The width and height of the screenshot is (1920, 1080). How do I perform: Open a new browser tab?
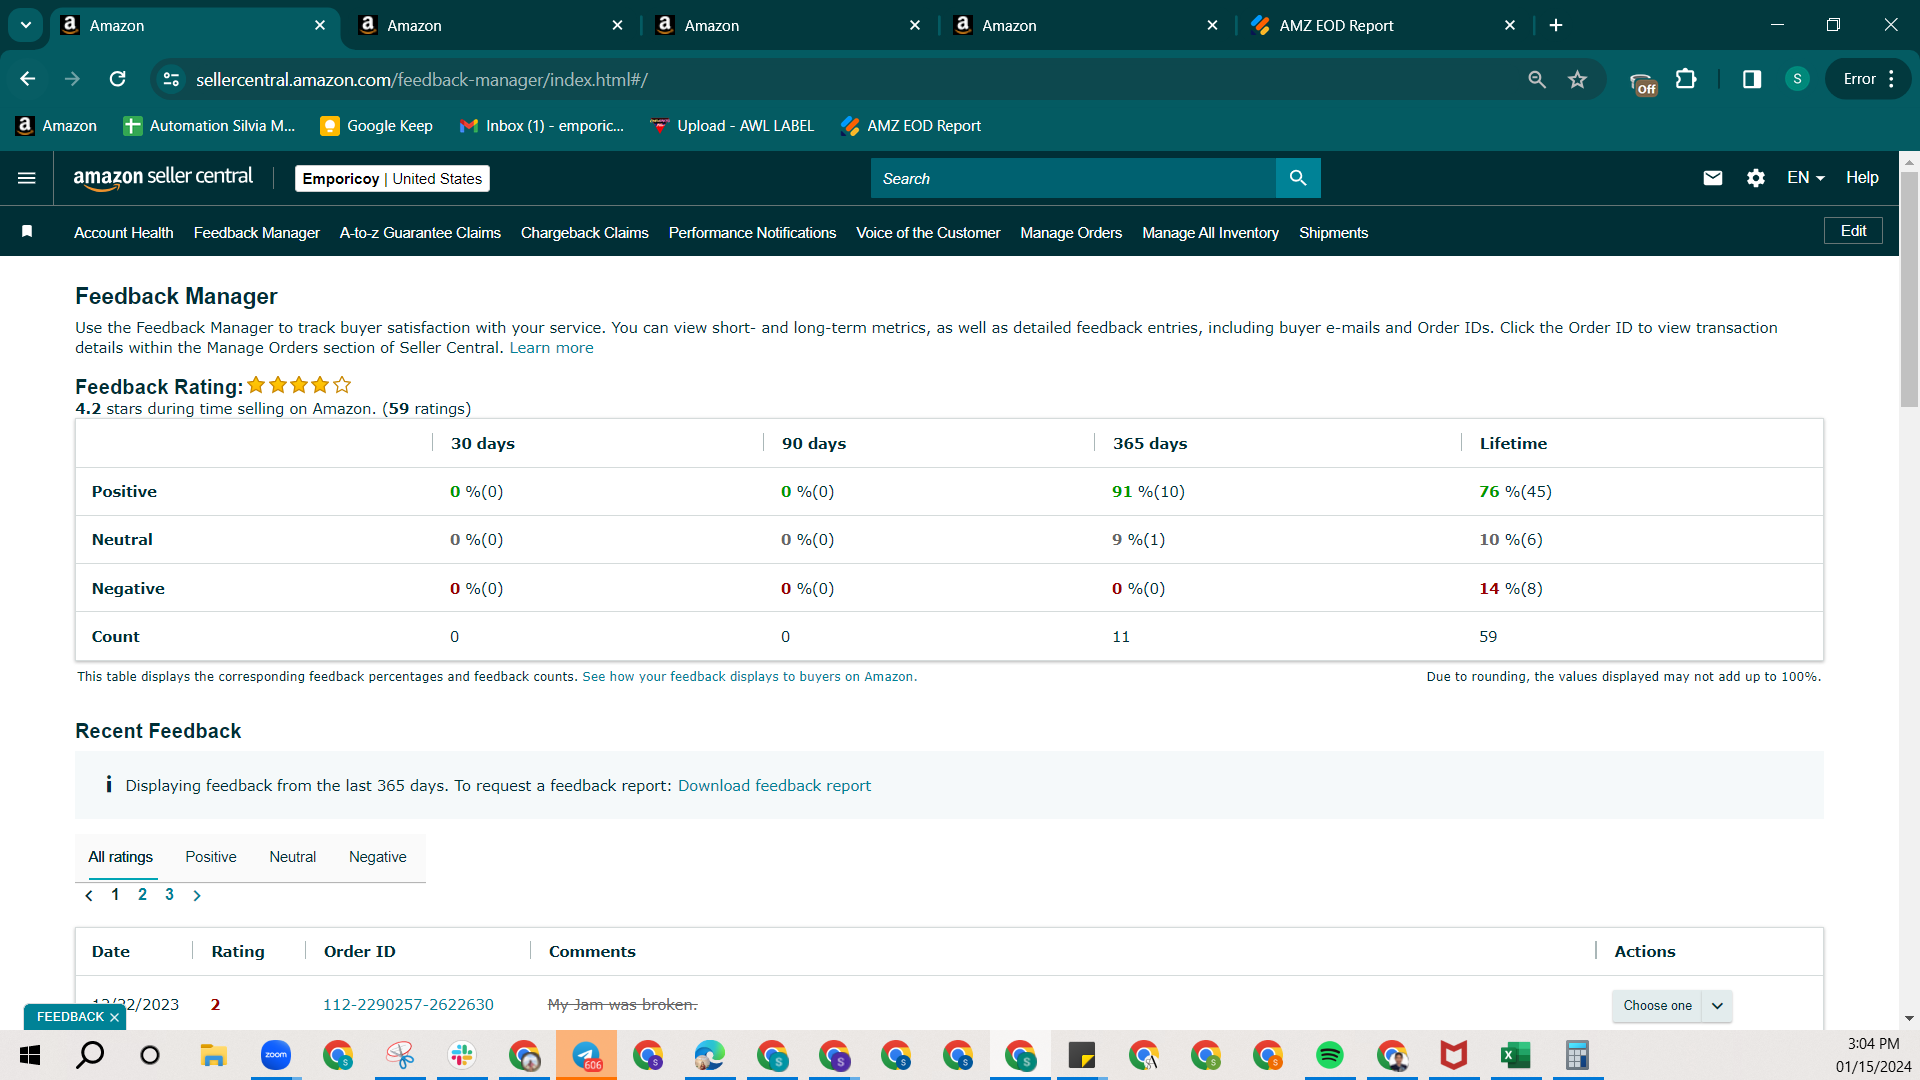point(1556,25)
